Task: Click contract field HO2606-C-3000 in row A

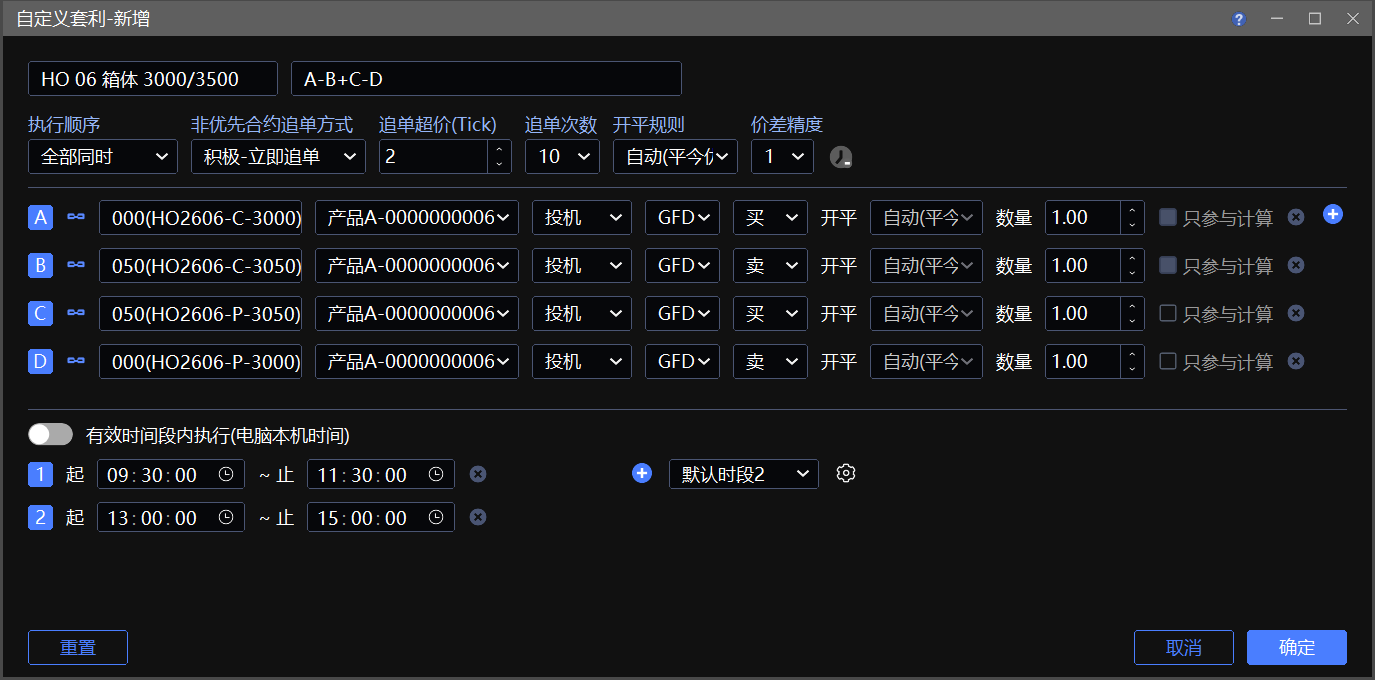Action: 200,217
